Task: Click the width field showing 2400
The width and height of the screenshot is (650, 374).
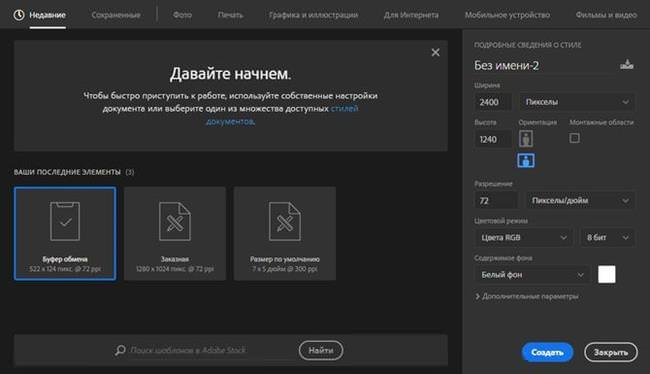Action: coord(493,102)
